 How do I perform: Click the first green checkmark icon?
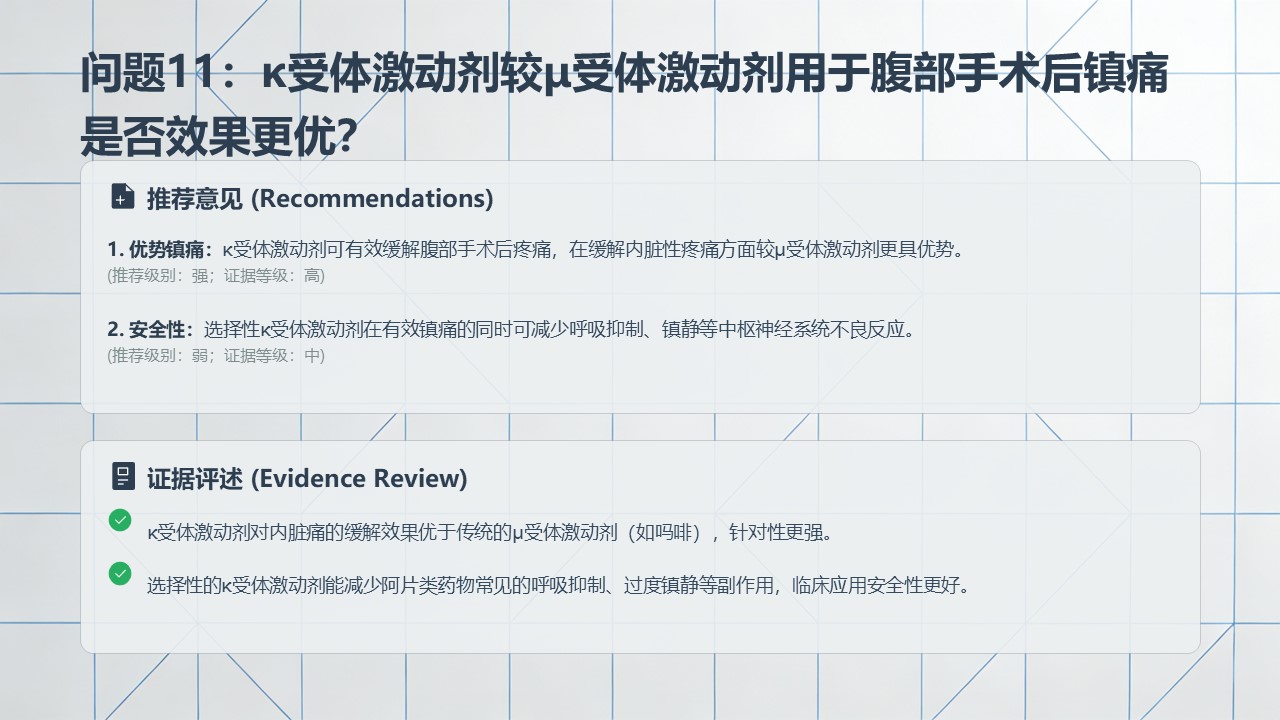pos(120,520)
